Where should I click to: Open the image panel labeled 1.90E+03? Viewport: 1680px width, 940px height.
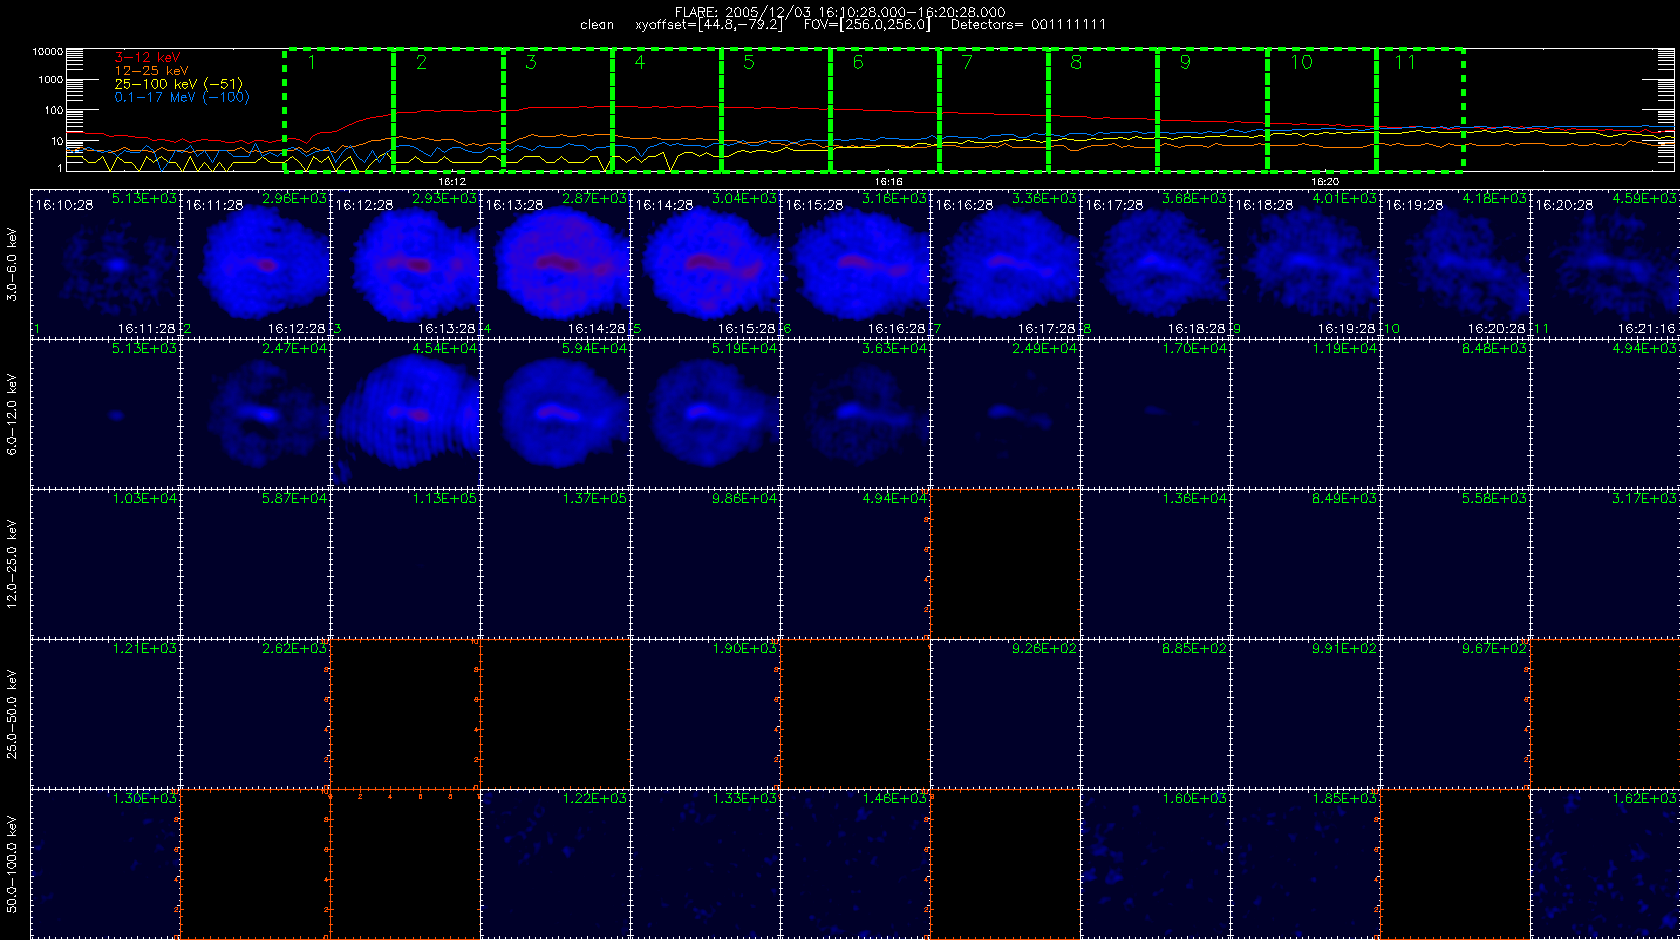tap(705, 714)
